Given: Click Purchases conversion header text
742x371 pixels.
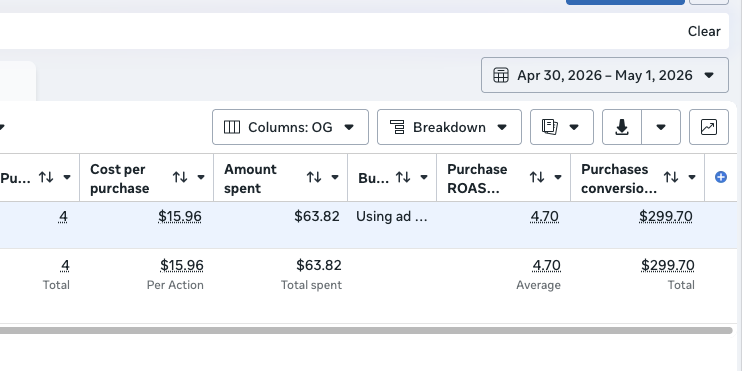Looking at the screenshot, I should coord(618,178).
